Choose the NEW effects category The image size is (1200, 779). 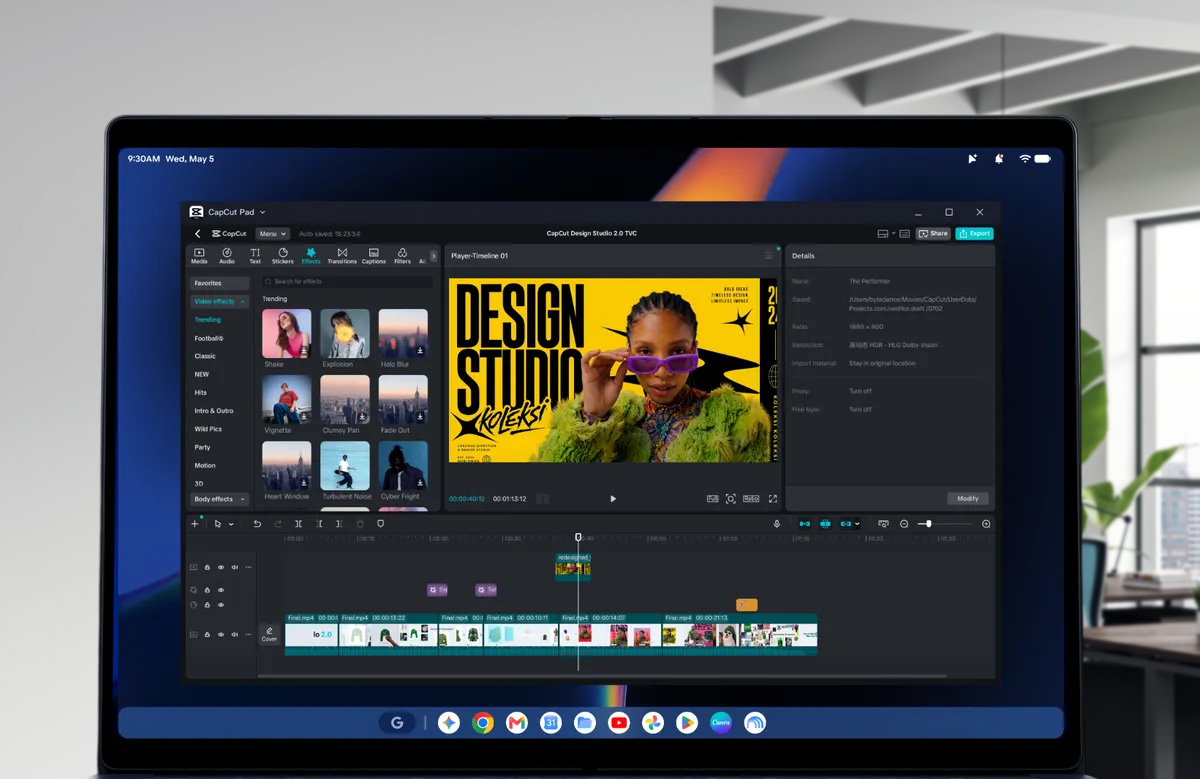pyautogui.click(x=202, y=374)
